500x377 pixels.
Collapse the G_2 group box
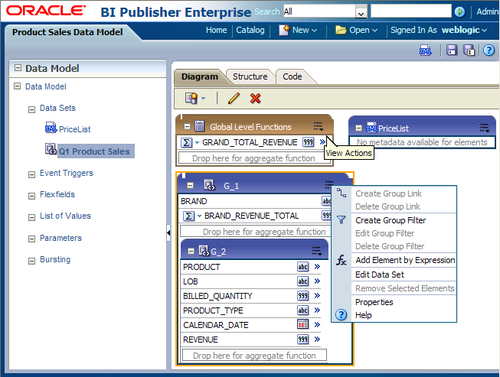(x=191, y=251)
